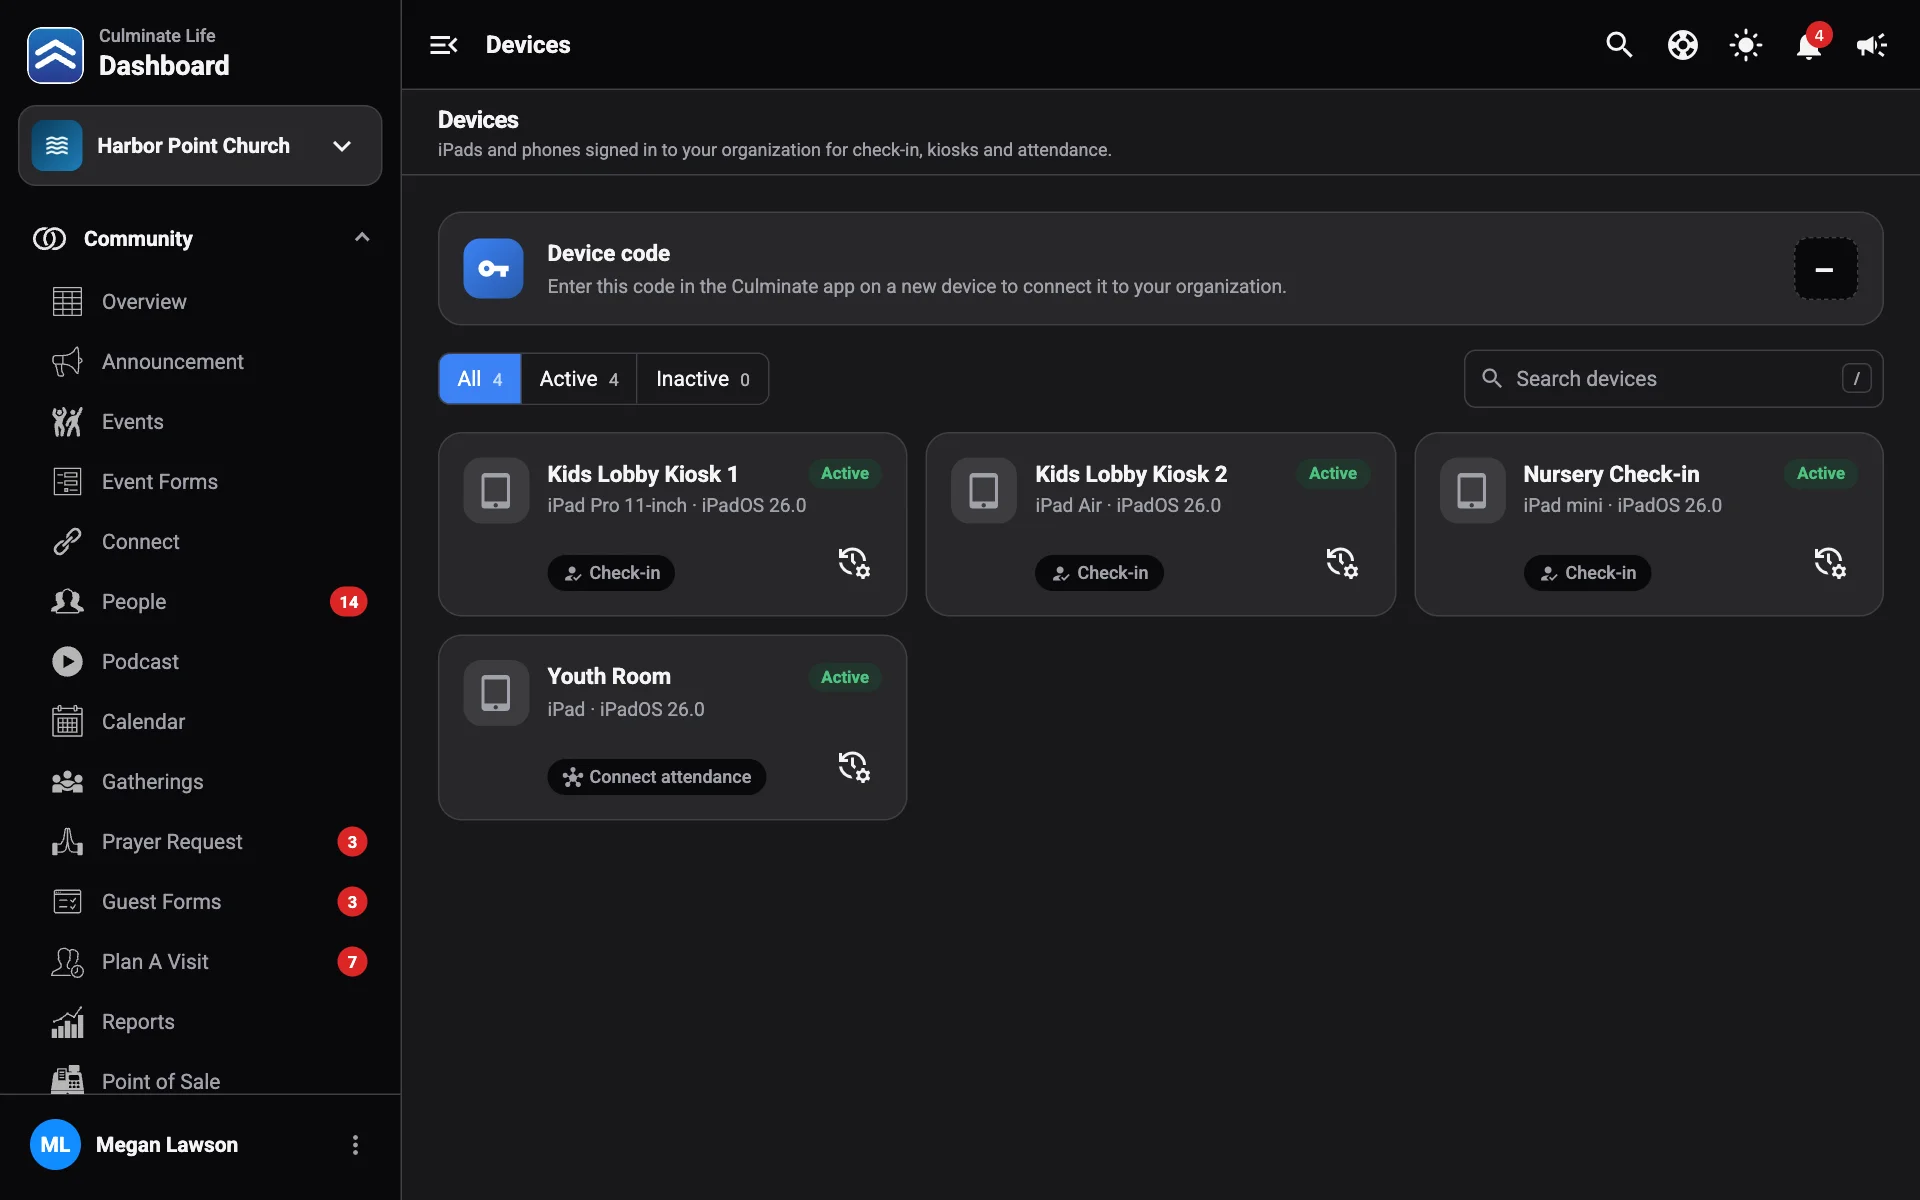The width and height of the screenshot is (1920, 1200).
Task: Open settings history icon for Kids Lobby Kiosk 1
Action: (854, 563)
